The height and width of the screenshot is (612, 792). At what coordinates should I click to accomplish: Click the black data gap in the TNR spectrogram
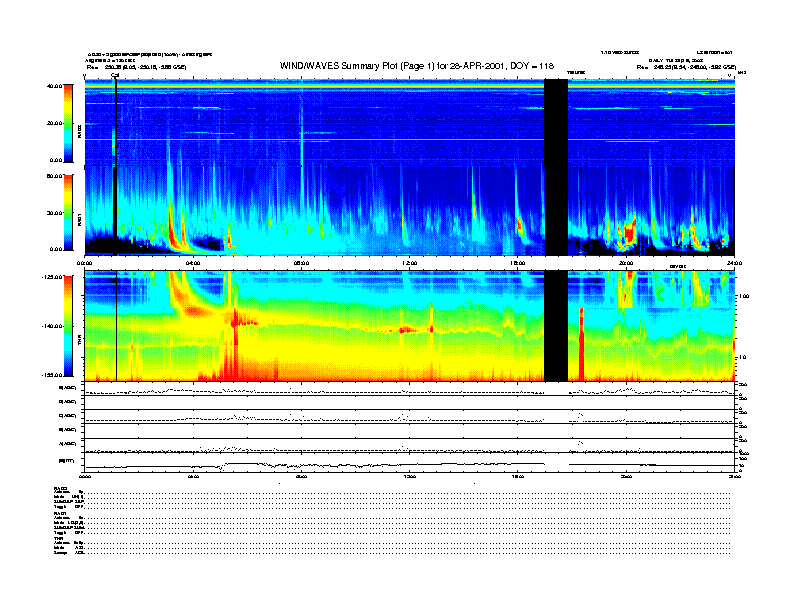pos(556,326)
